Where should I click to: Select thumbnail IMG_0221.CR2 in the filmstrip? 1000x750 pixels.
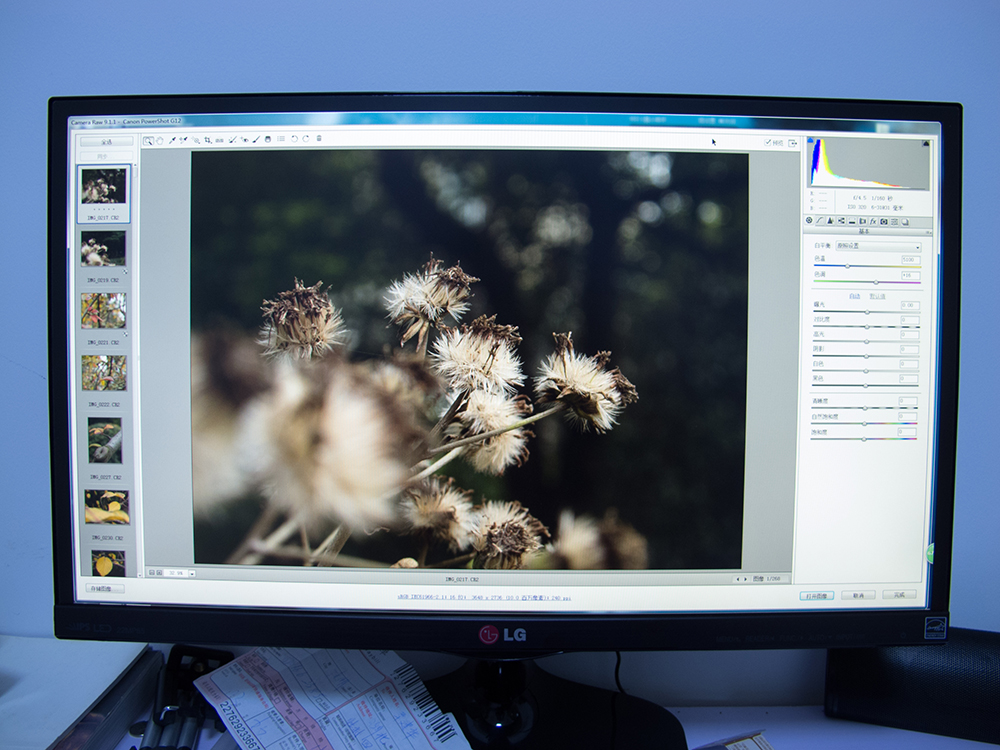pyautogui.click(x=104, y=311)
